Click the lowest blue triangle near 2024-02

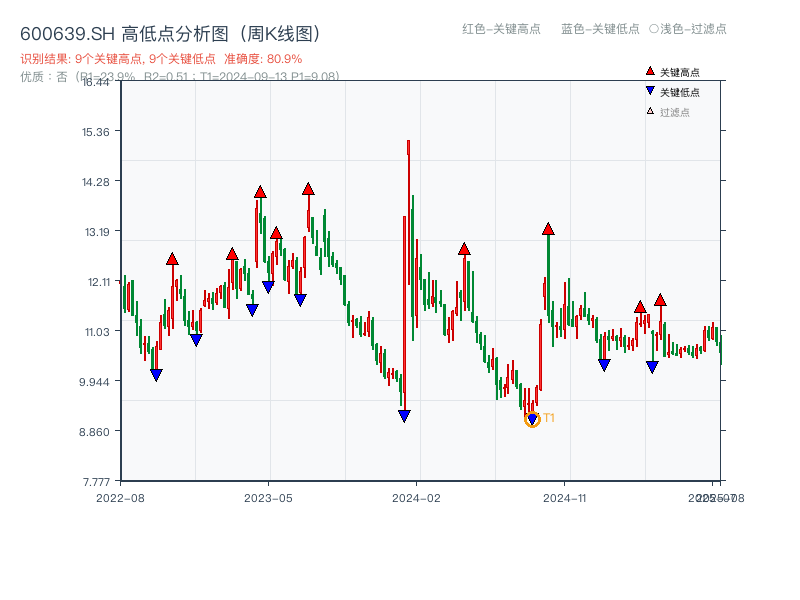point(403,413)
